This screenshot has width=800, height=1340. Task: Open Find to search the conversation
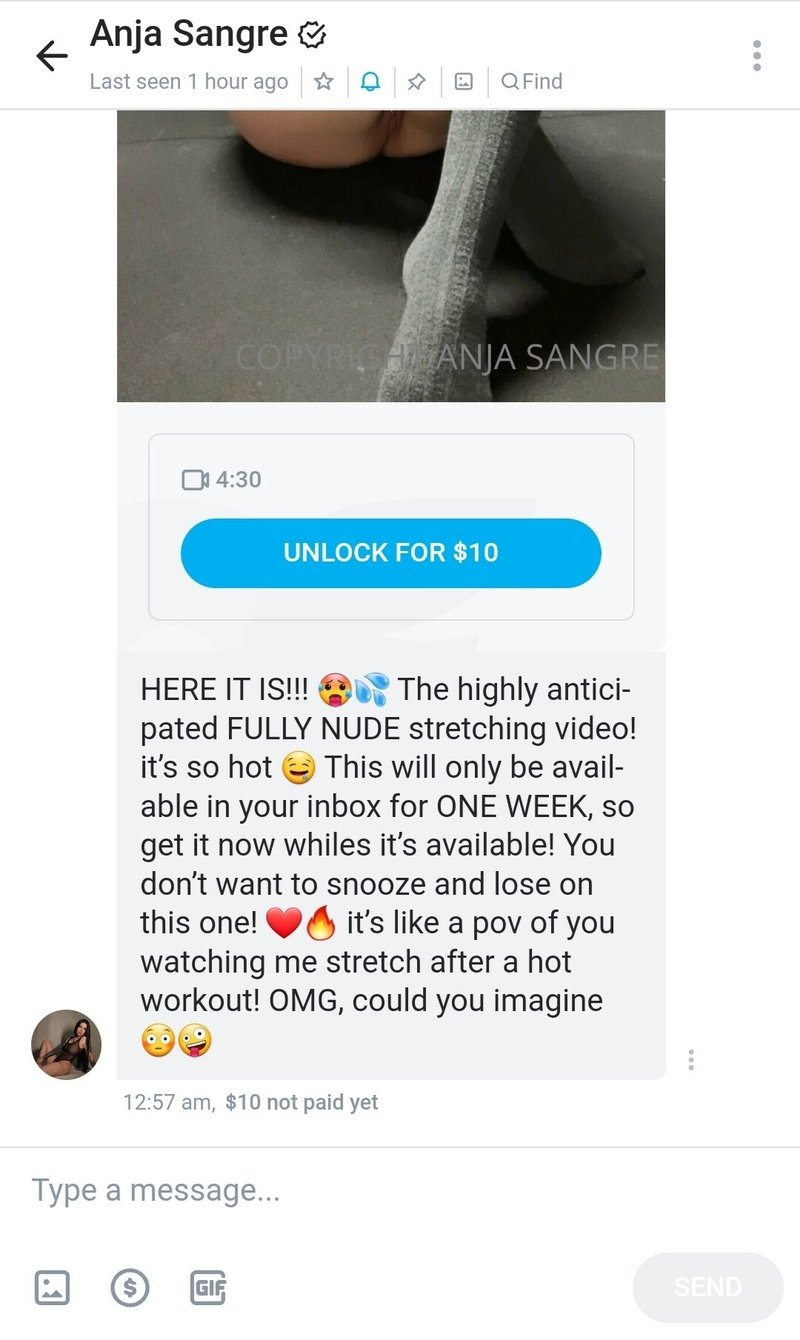(x=531, y=82)
